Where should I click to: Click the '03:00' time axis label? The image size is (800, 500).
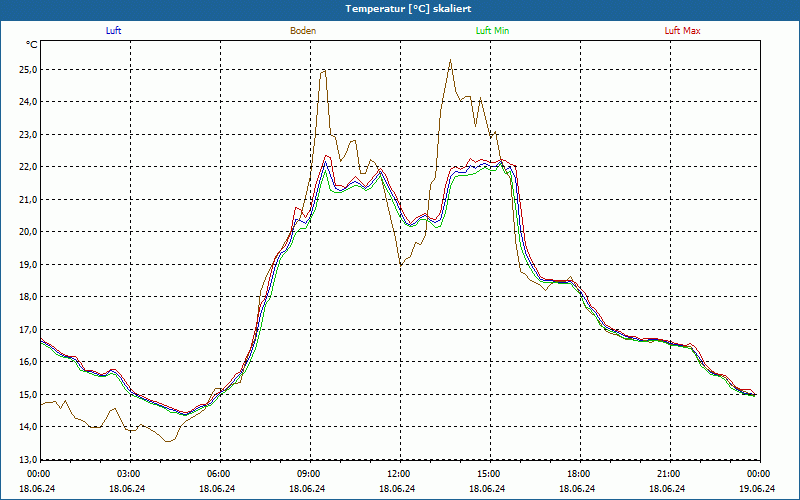coord(128,474)
